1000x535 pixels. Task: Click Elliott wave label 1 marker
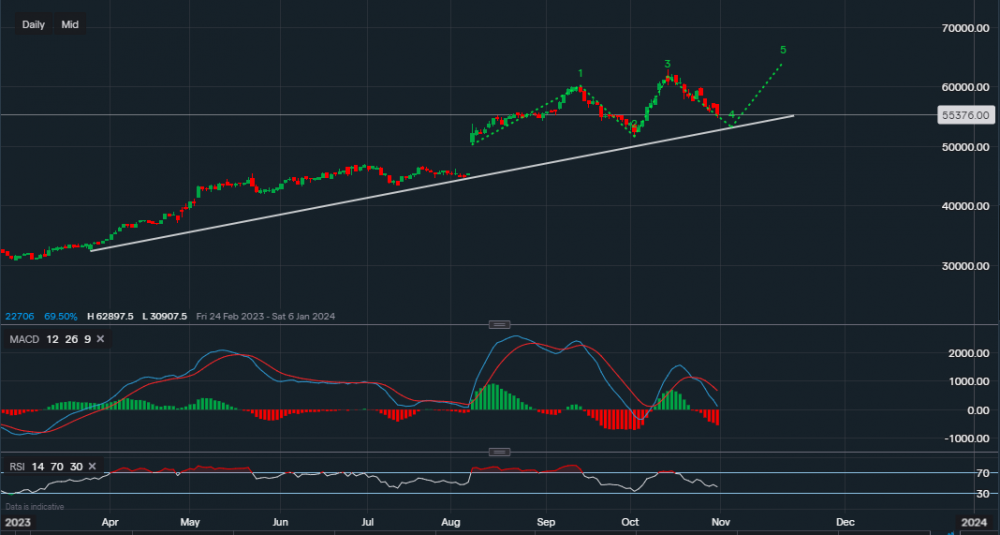pos(581,74)
